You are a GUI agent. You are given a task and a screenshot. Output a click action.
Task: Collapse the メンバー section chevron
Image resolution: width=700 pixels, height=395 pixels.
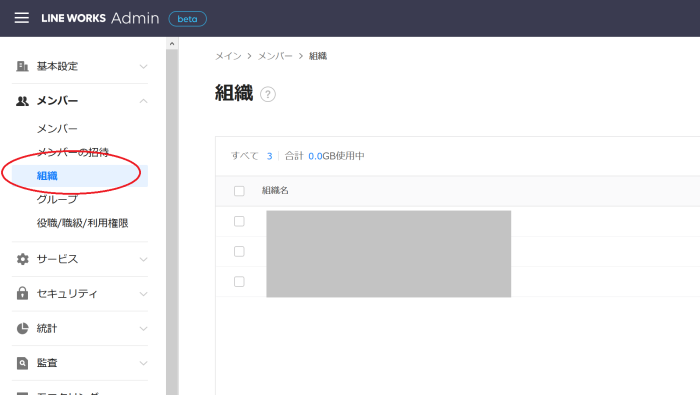pyautogui.click(x=143, y=101)
